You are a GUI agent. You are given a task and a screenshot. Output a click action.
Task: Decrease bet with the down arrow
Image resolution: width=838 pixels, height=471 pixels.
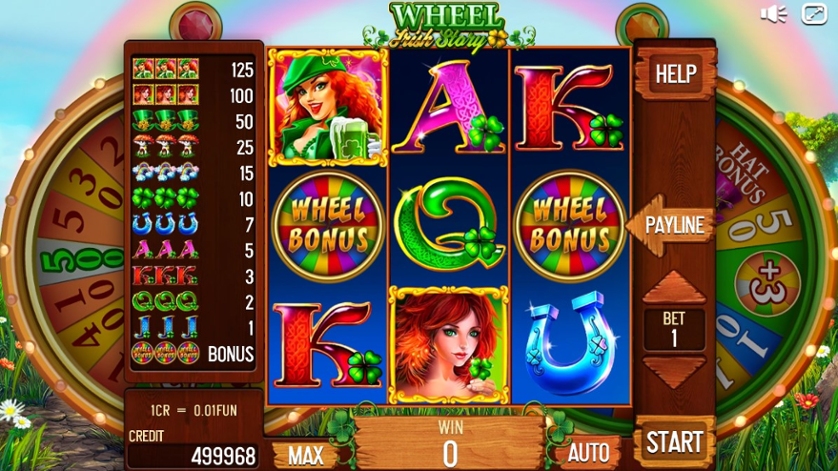(674, 370)
